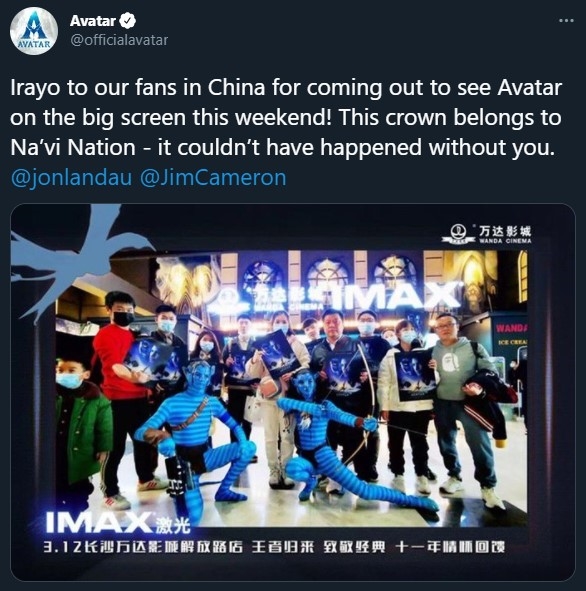Click the Wanda ice cream sign in the photo
The image size is (586, 591).
pyautogui.click(x=511, y=334)
